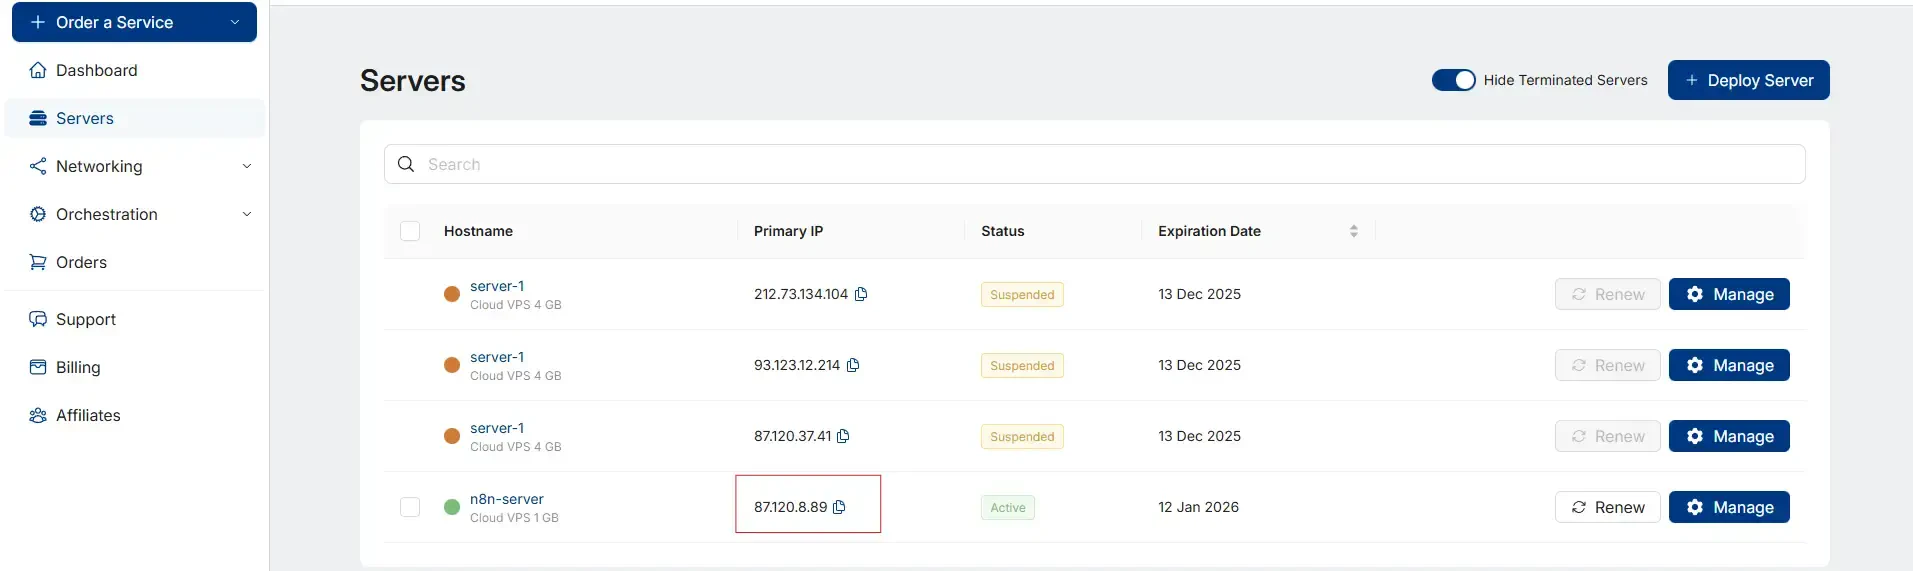The image size is (1913, 571).
Task: Click the green status dot for n8n-server
Action: click(x=452, y=507)
